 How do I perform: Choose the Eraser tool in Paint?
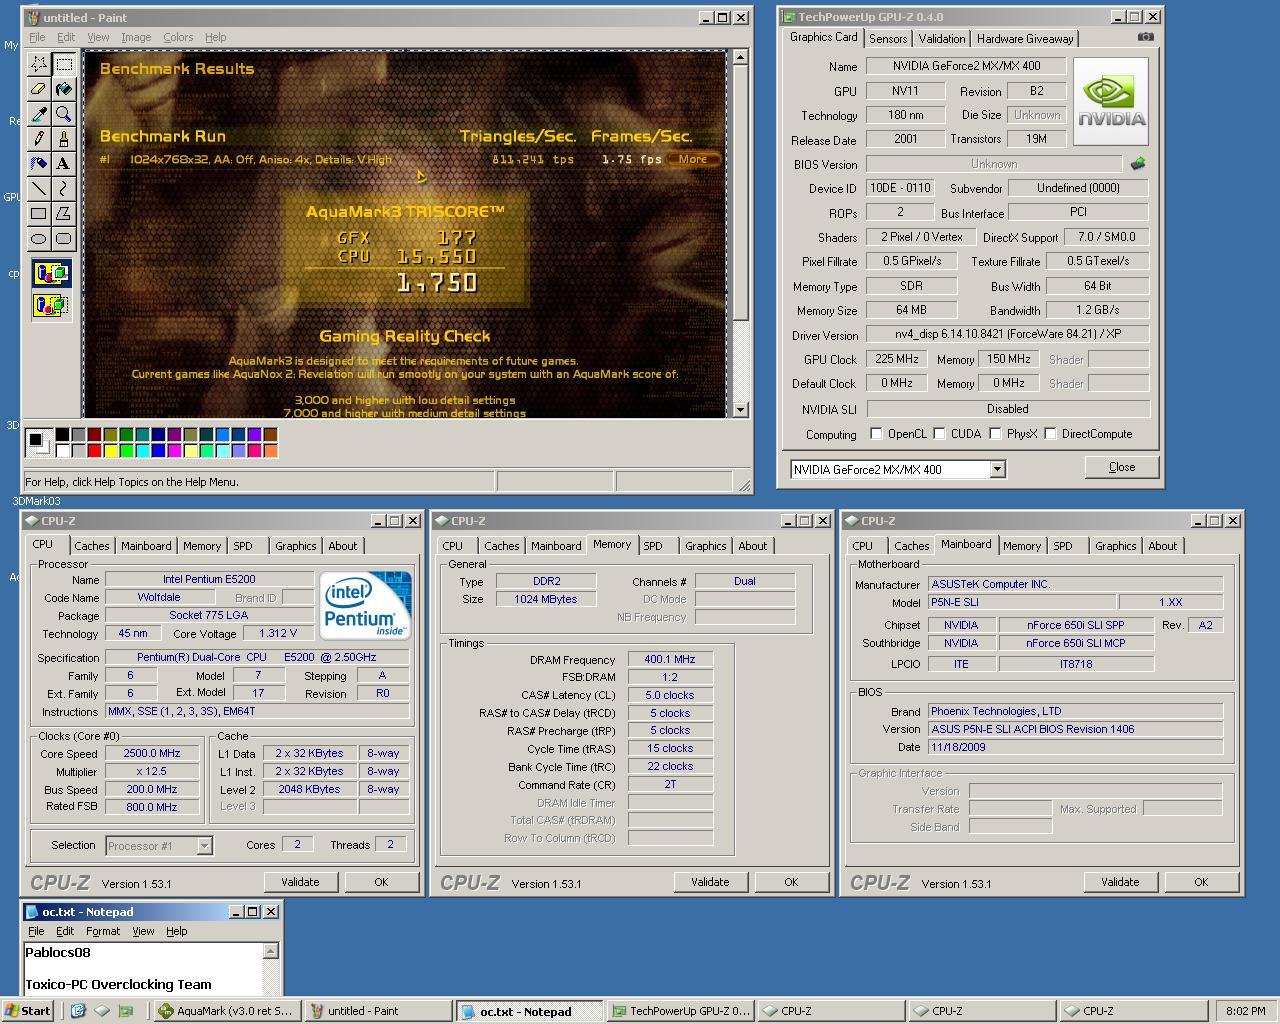click(x=39, y=89)
